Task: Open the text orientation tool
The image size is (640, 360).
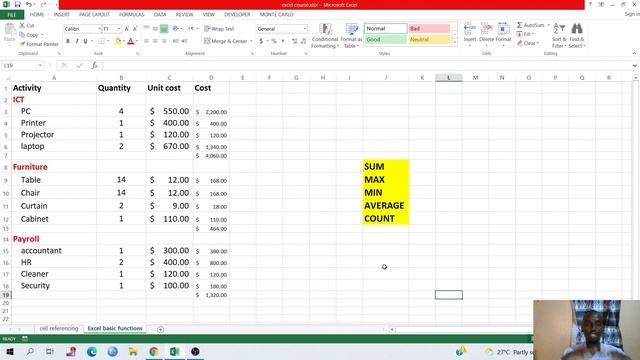Action: click(x=176, y=29)
